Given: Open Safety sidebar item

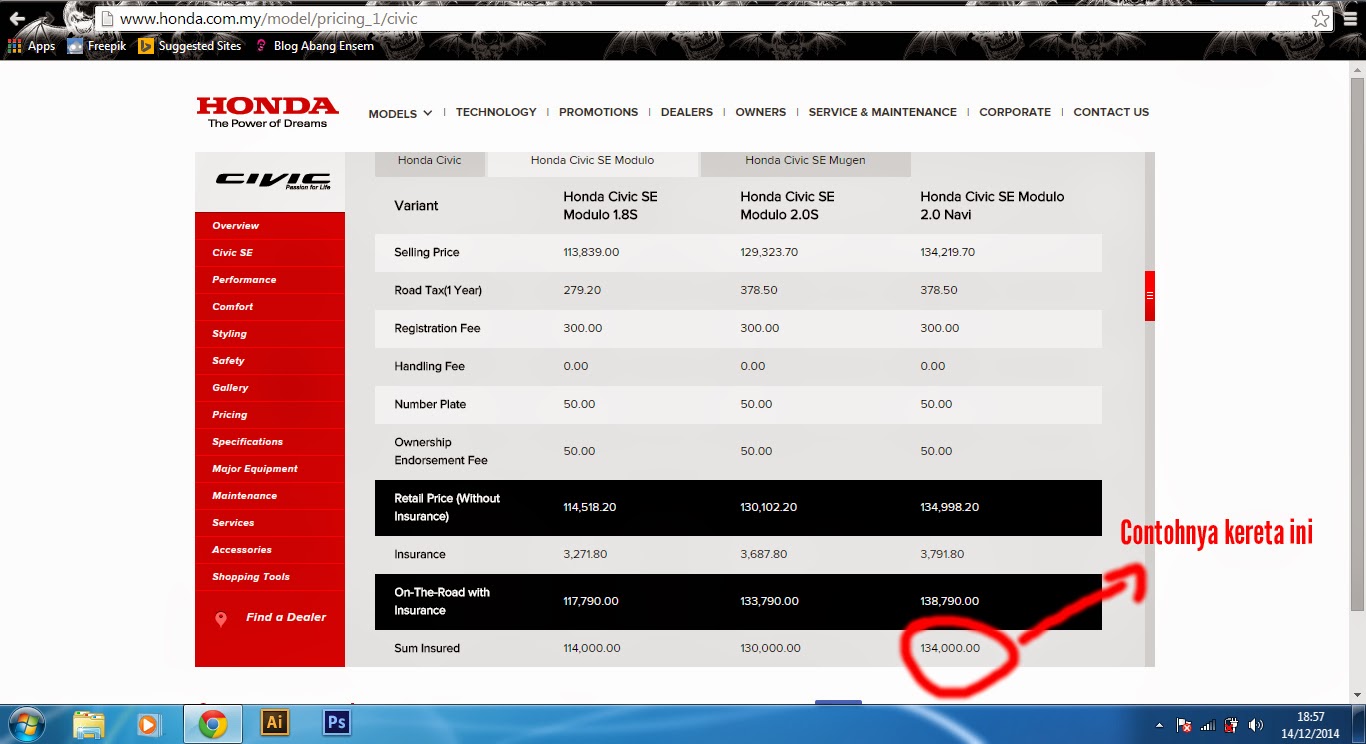Looking at the screenshot, I should [x=270, y=361].
